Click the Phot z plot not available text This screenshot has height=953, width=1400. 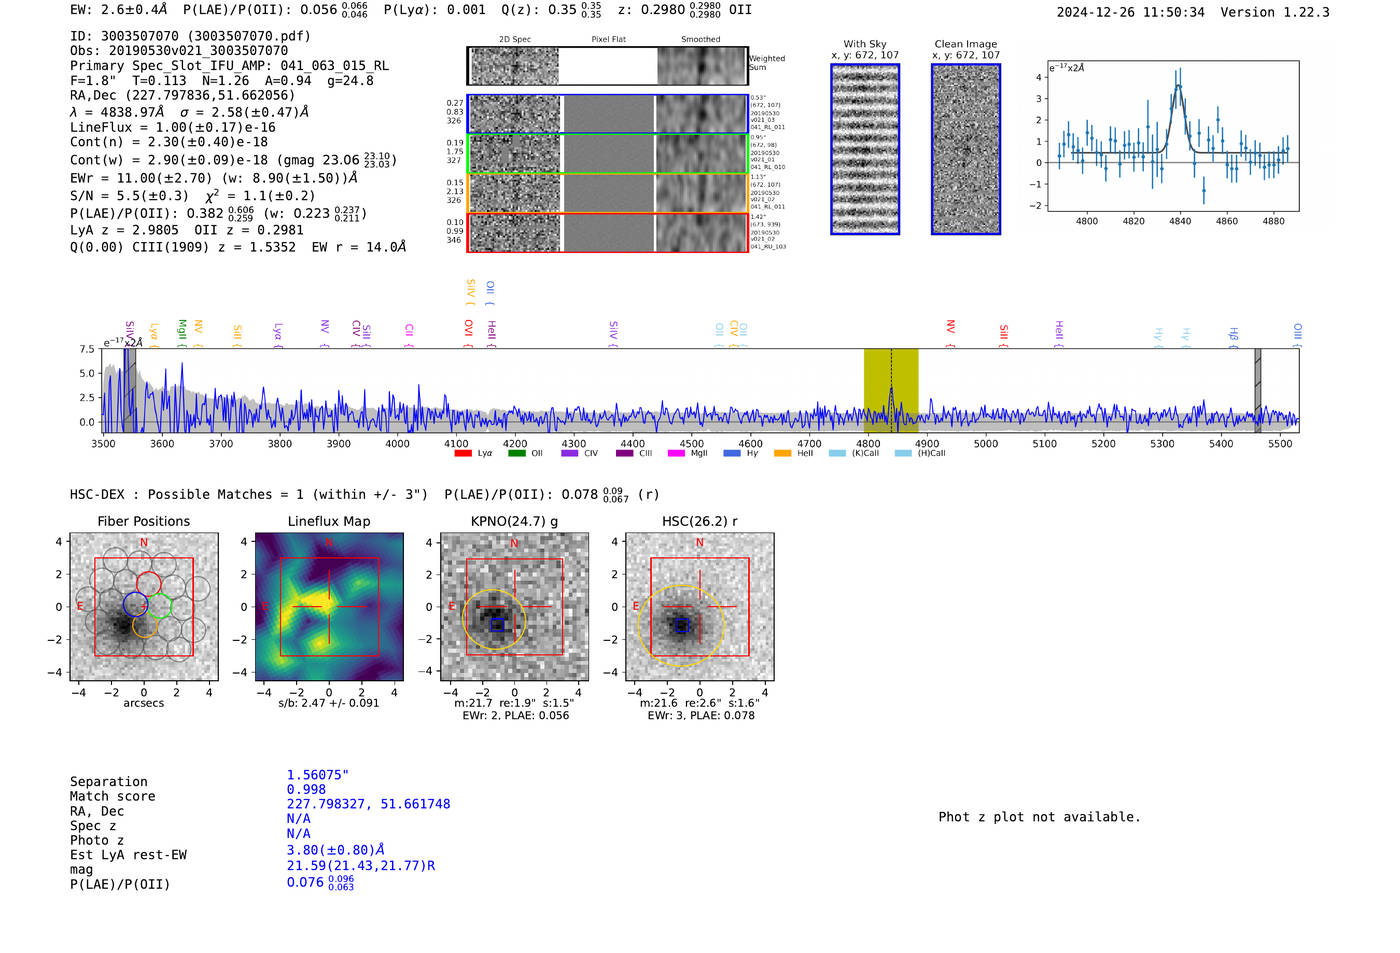coord(1039,817)
